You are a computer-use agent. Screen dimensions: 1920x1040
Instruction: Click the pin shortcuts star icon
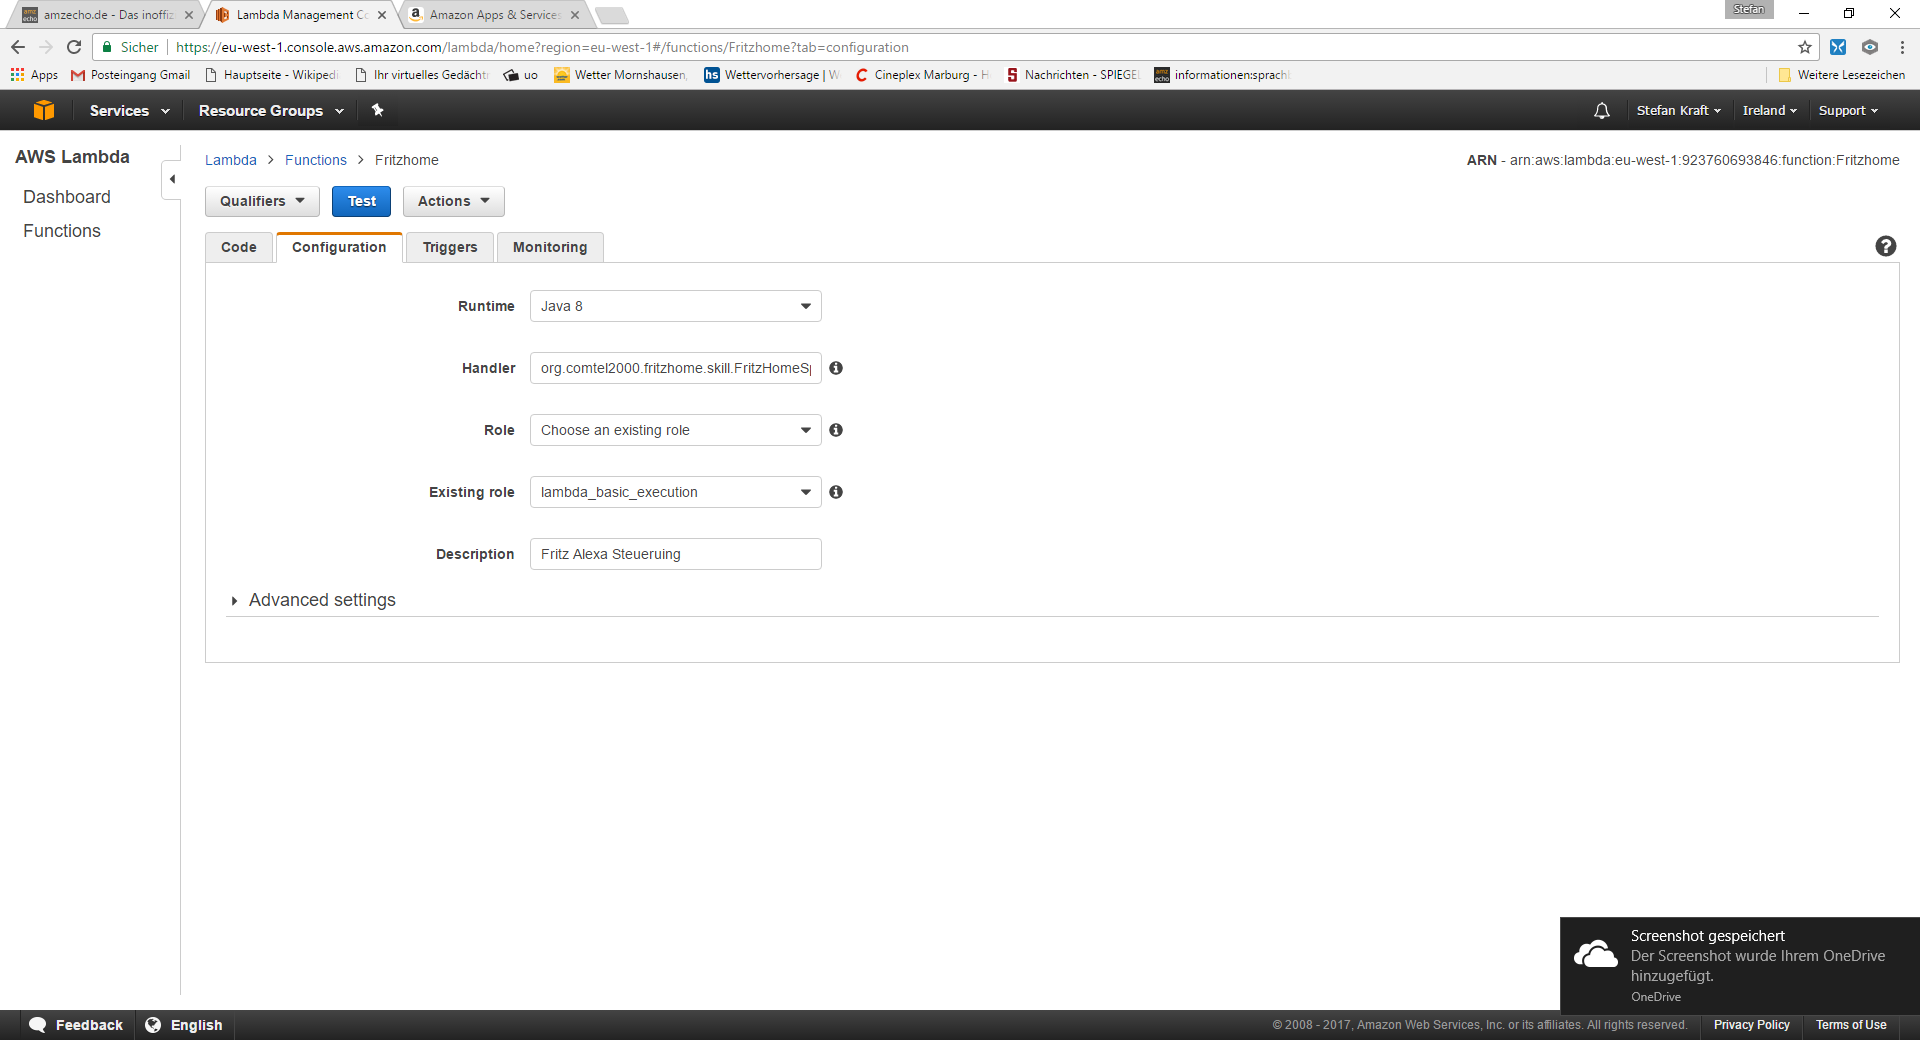point(377,110)
